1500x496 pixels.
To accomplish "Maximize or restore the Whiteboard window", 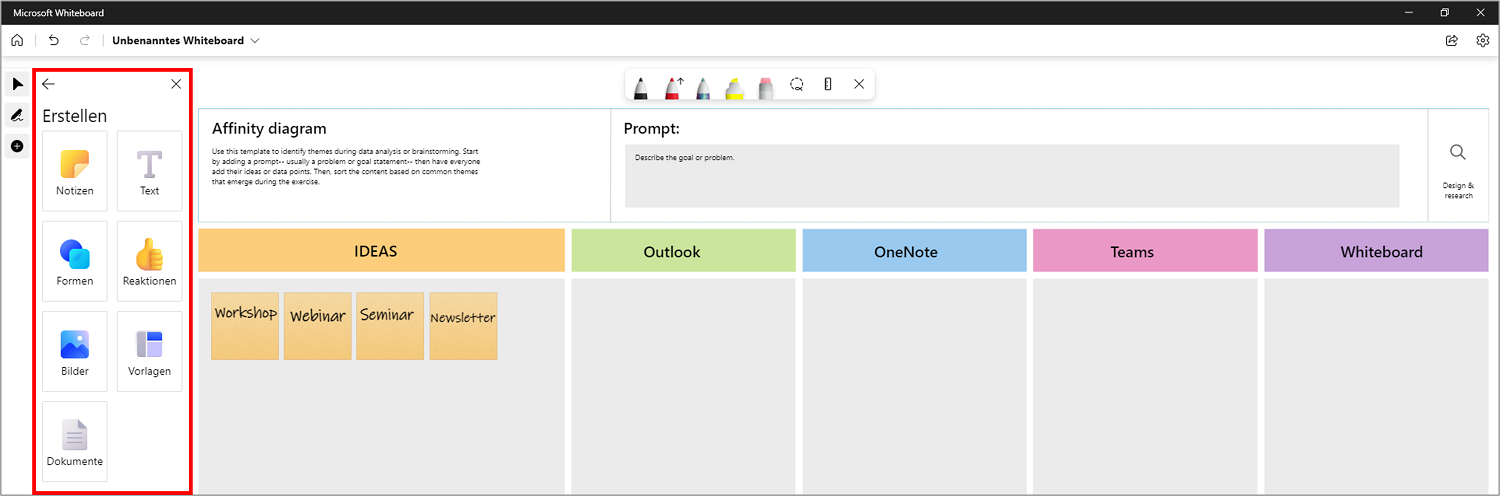I will click(1444, 13).
